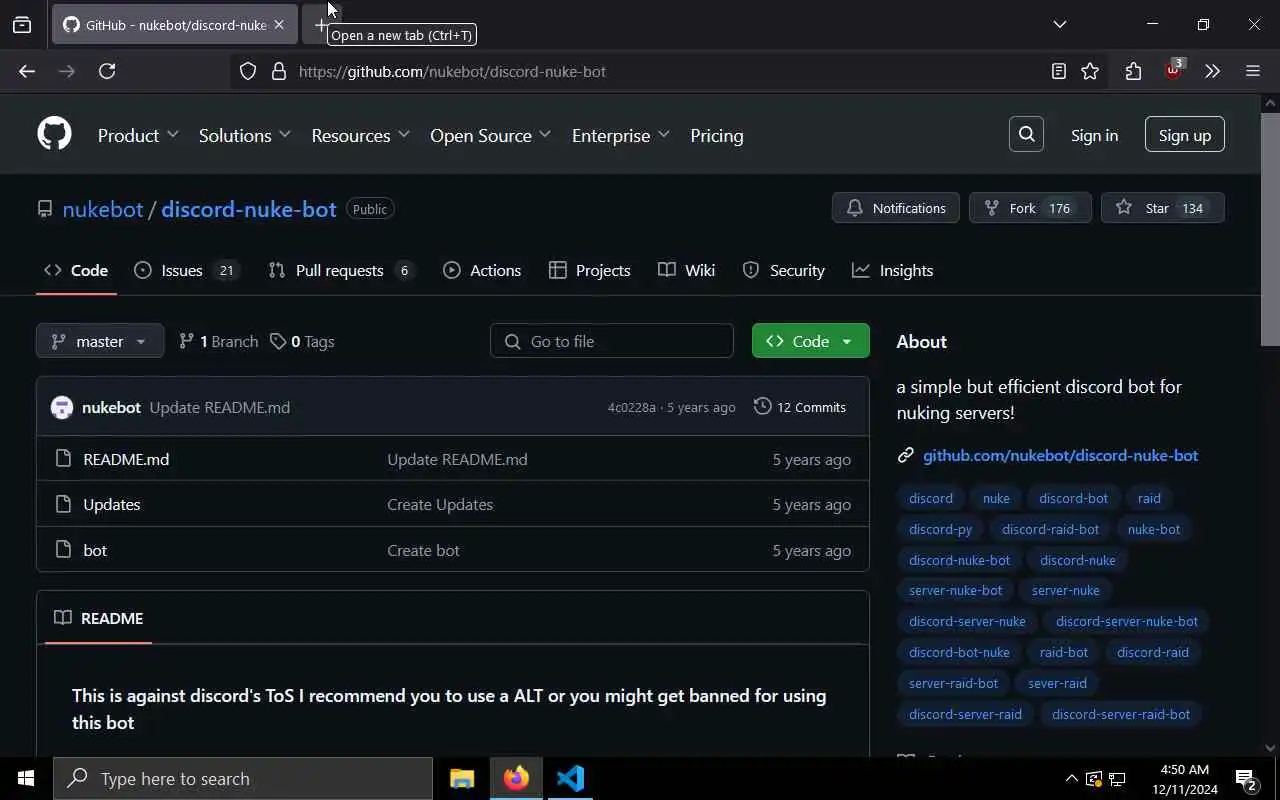1280x800 pixels.
Task: Expand the Open Source navigation menu
Action: coord(490,135)
